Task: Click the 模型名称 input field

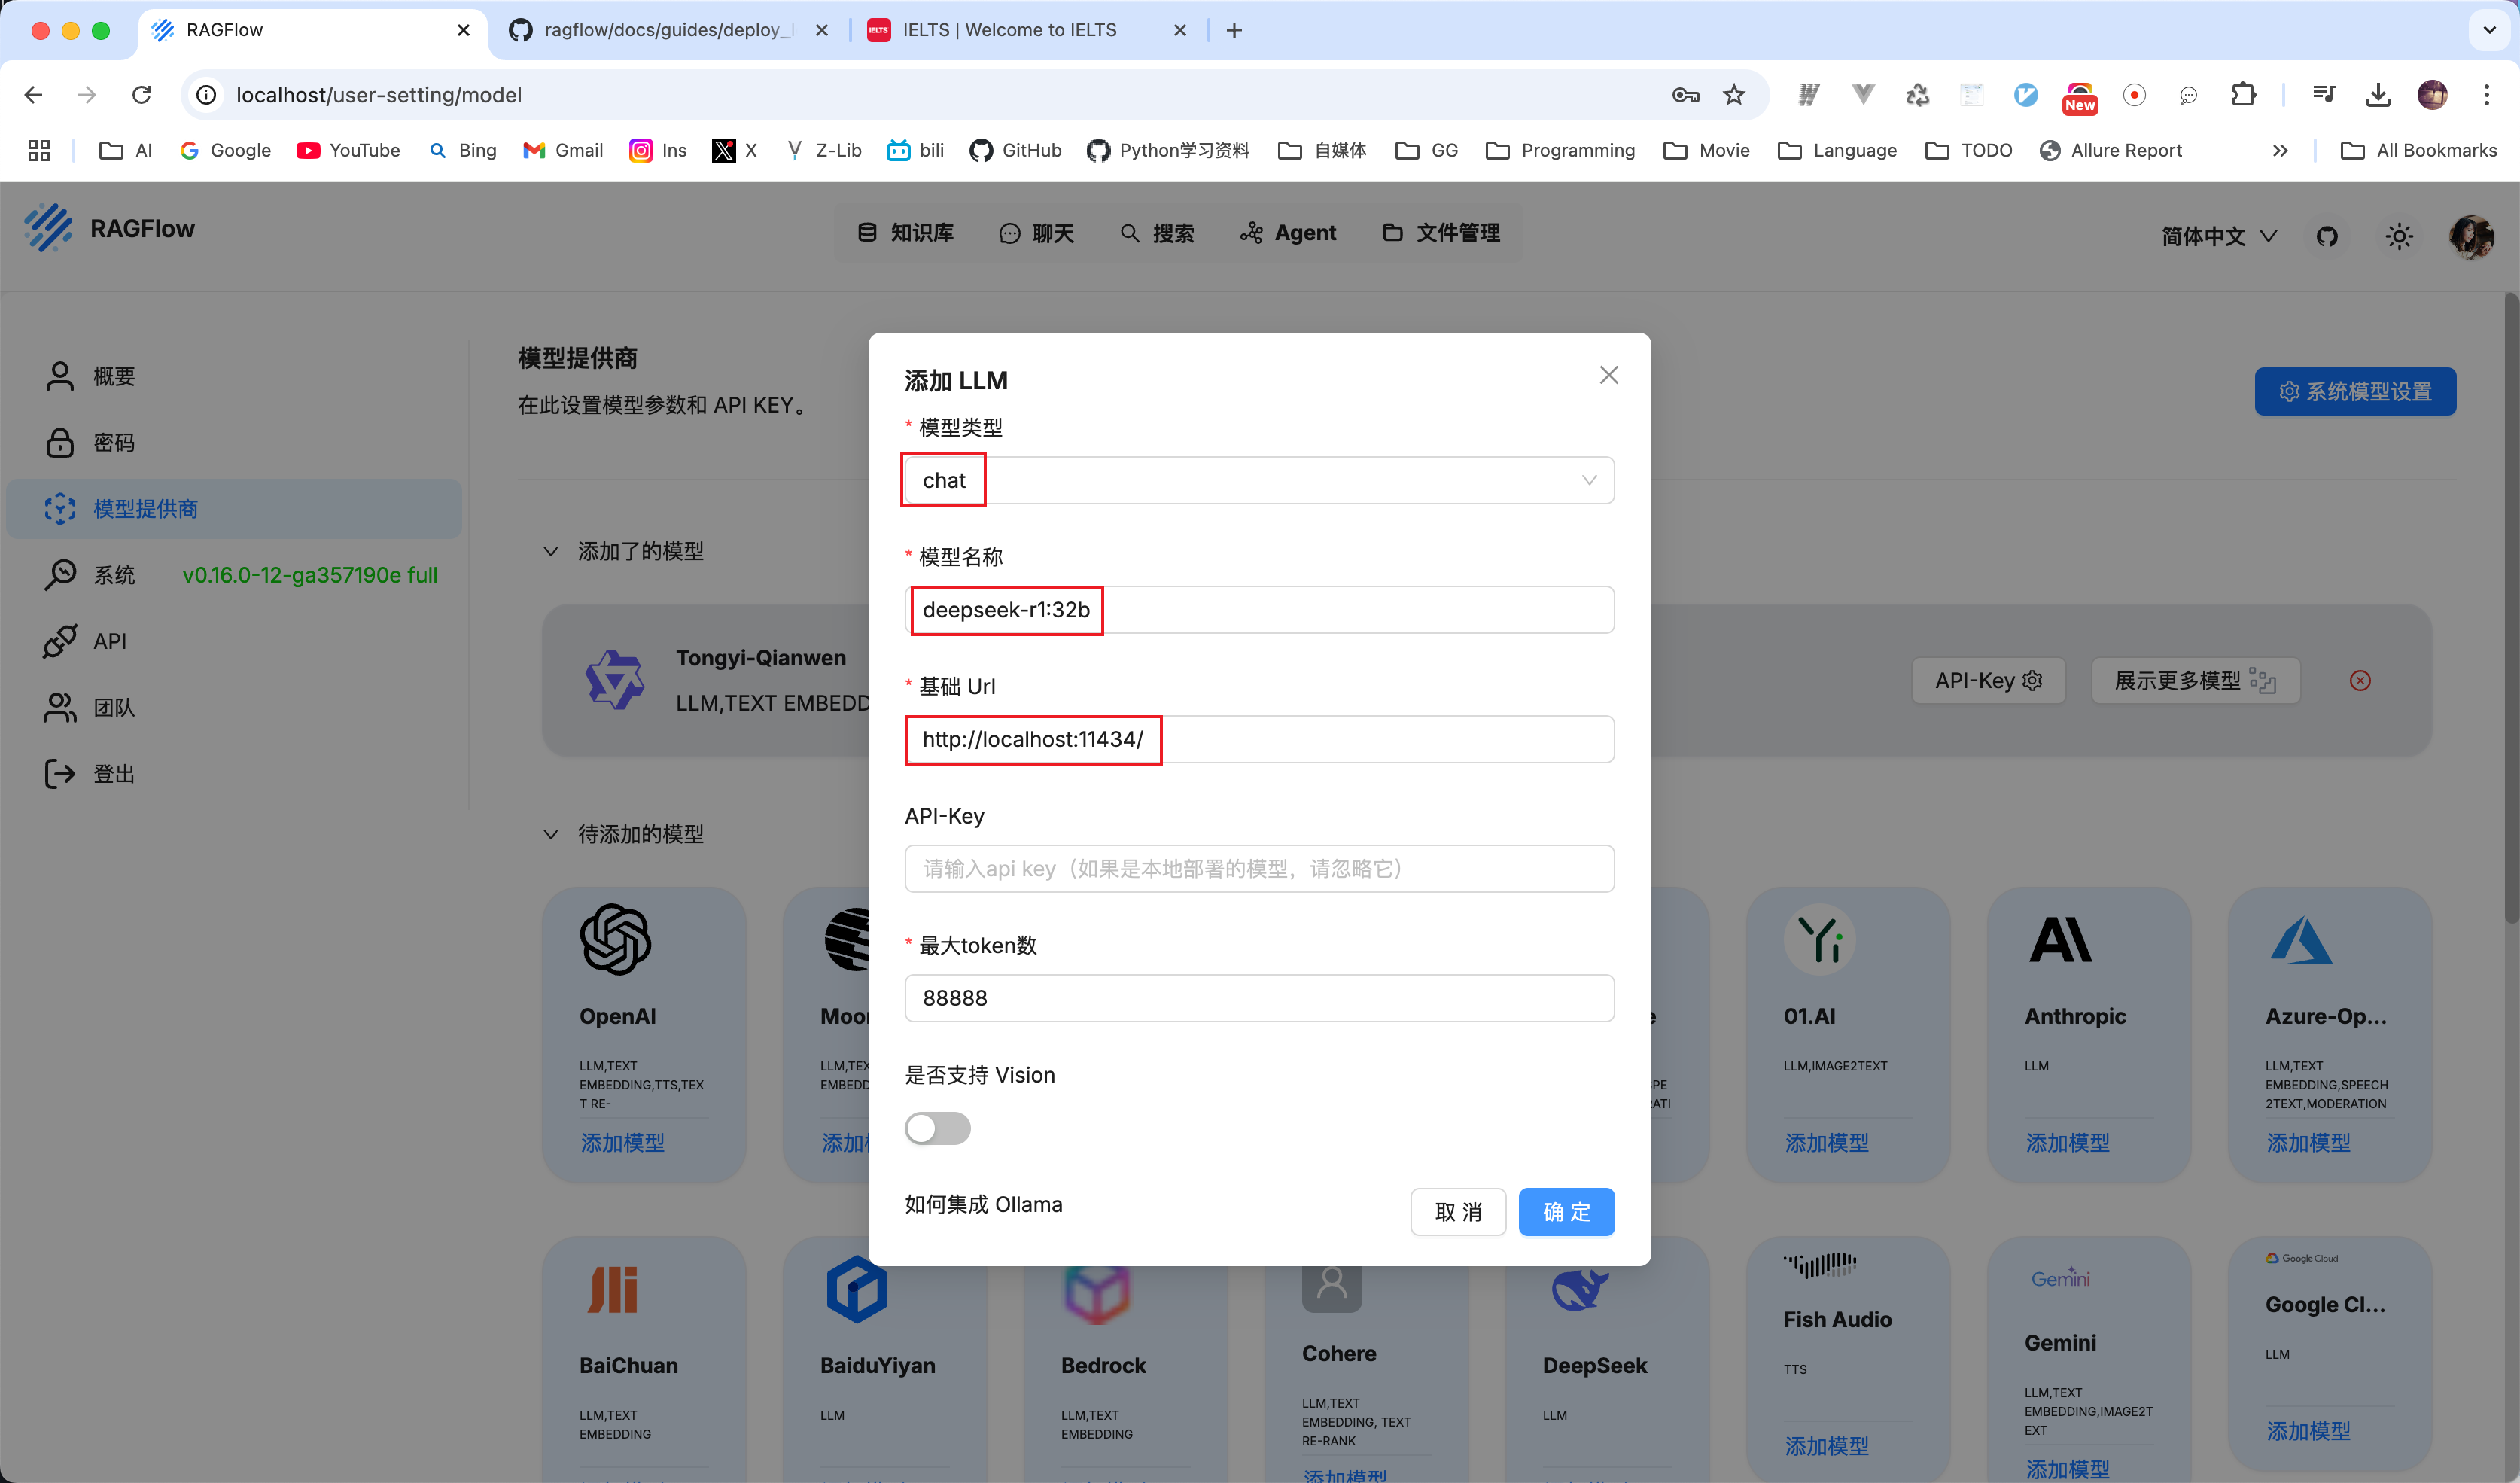Action: [x=1258, y=609]
